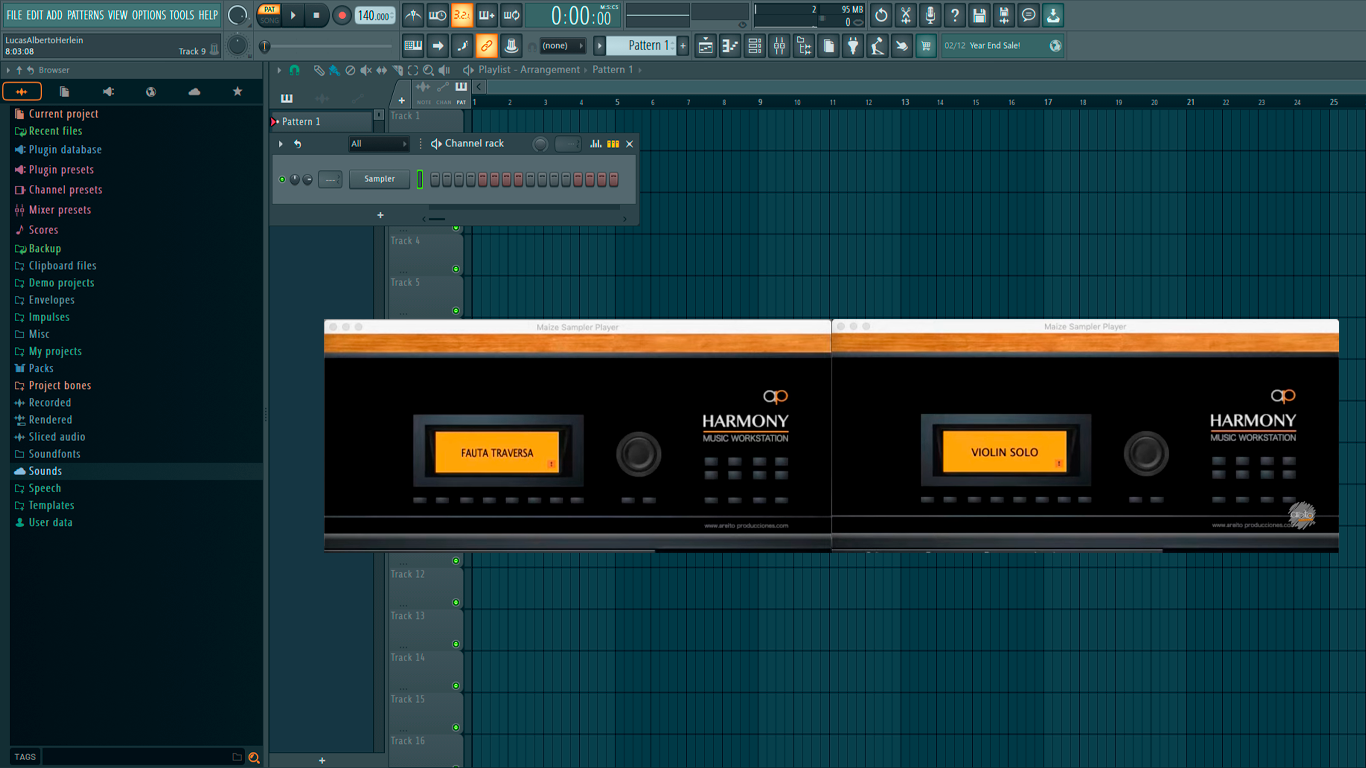The width and height of the screenshot is (1366, 768).
Task: Open the Piano roll view icon
Action: pyautogui.click(x=730, y=45)
